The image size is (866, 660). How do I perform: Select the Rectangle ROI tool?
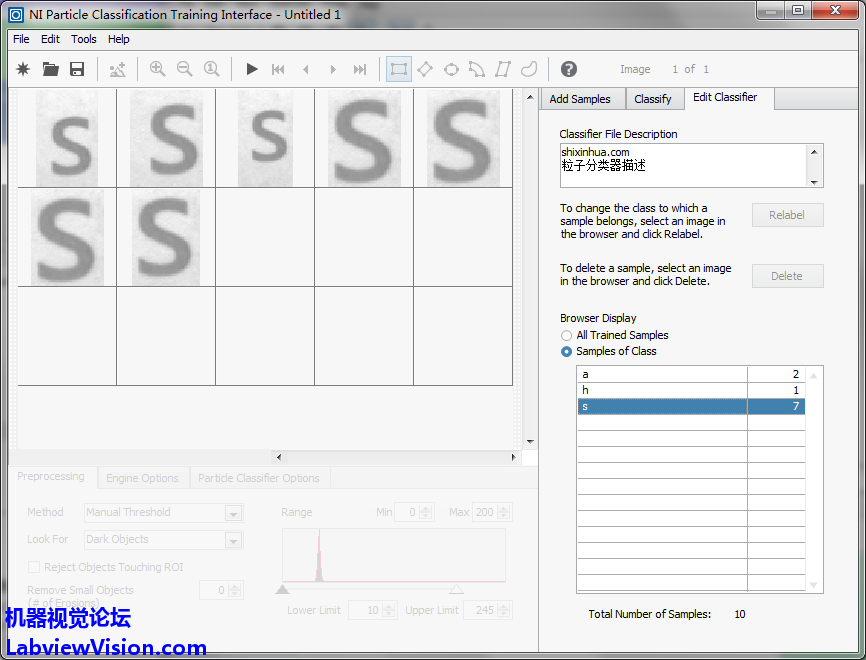(x=399, y=69)
